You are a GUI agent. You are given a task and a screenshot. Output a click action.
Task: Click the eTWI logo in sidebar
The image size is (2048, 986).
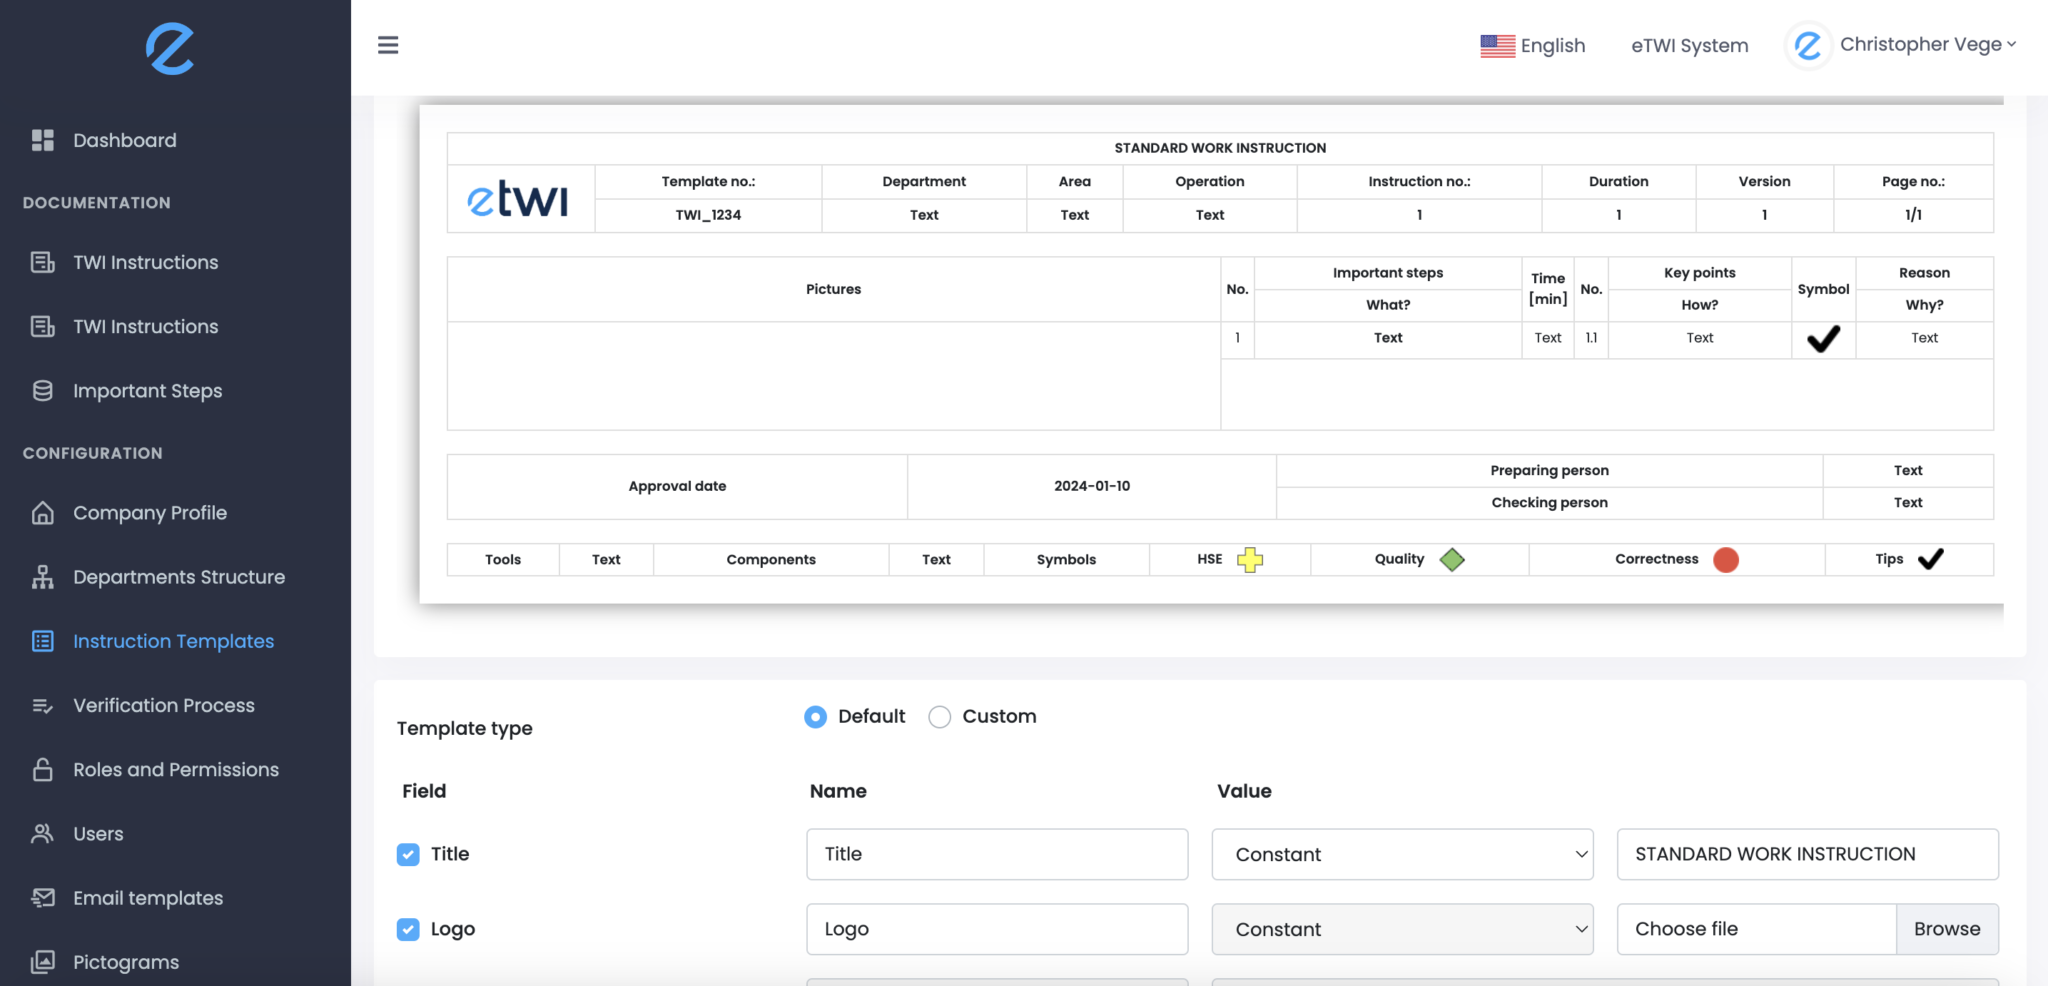click(170, 49)
